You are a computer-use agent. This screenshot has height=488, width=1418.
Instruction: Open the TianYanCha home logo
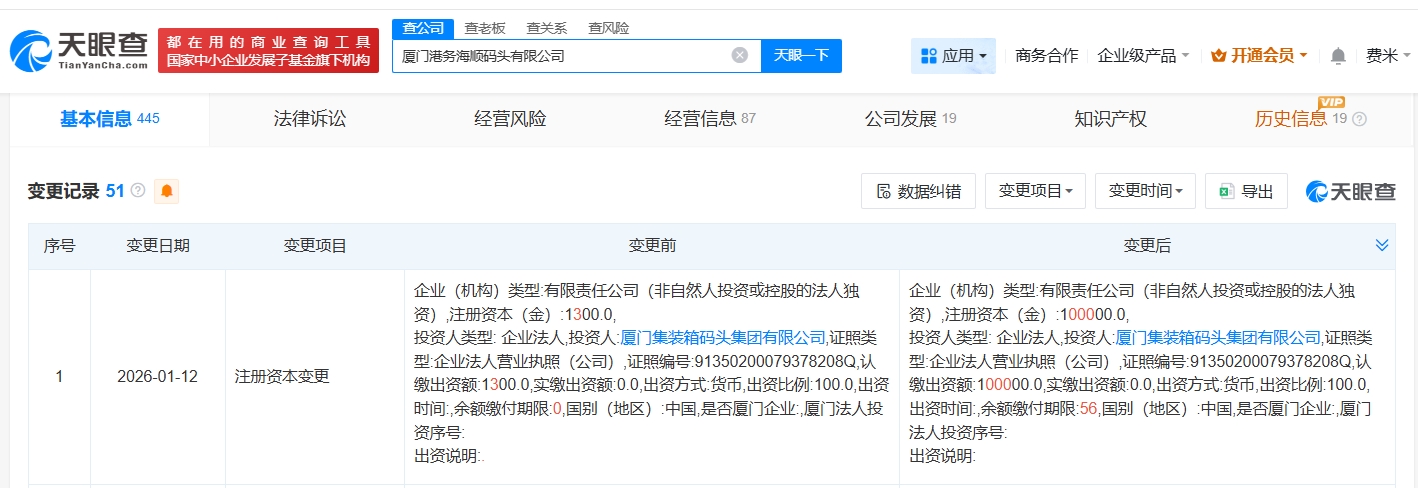pos(79,50)
